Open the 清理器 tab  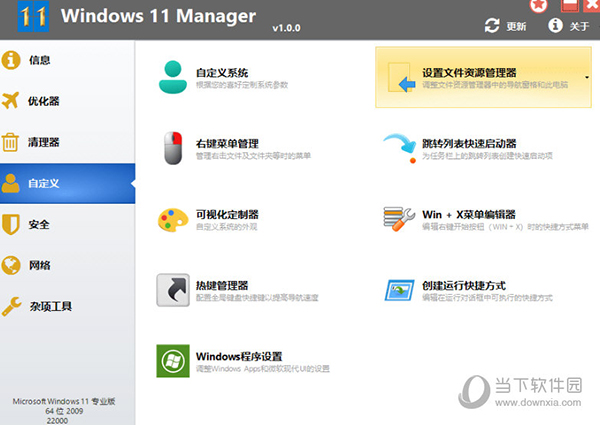67,142
